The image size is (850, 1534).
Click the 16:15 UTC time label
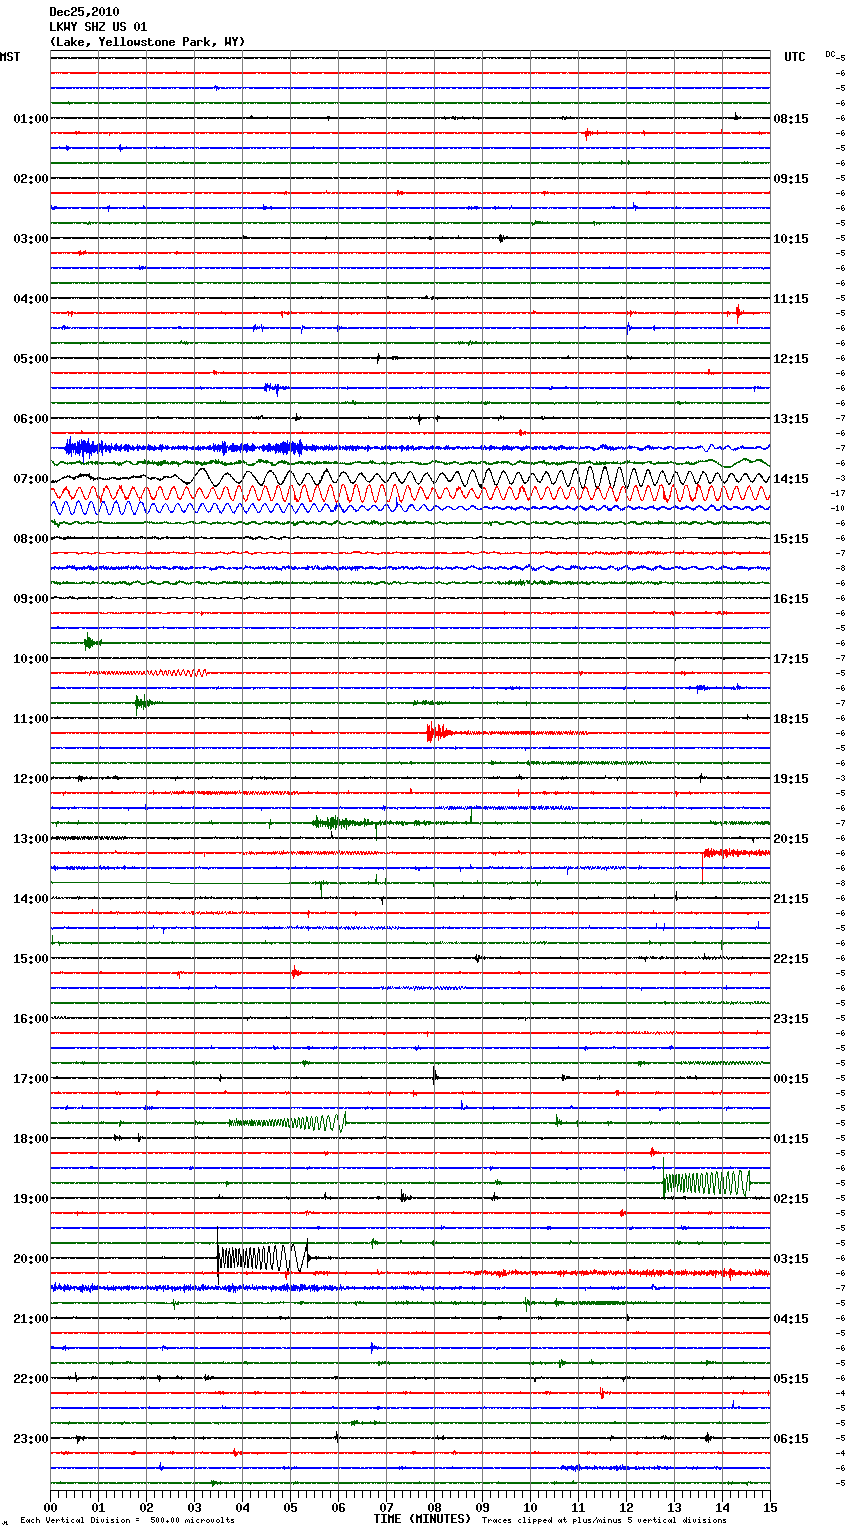click(791, 599)
